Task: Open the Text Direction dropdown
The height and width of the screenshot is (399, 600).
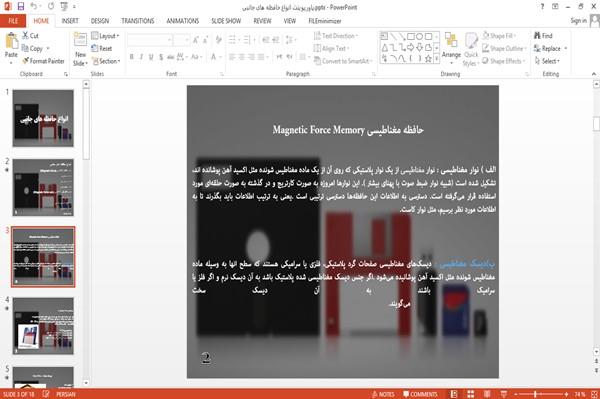Action: pos(336,36)
